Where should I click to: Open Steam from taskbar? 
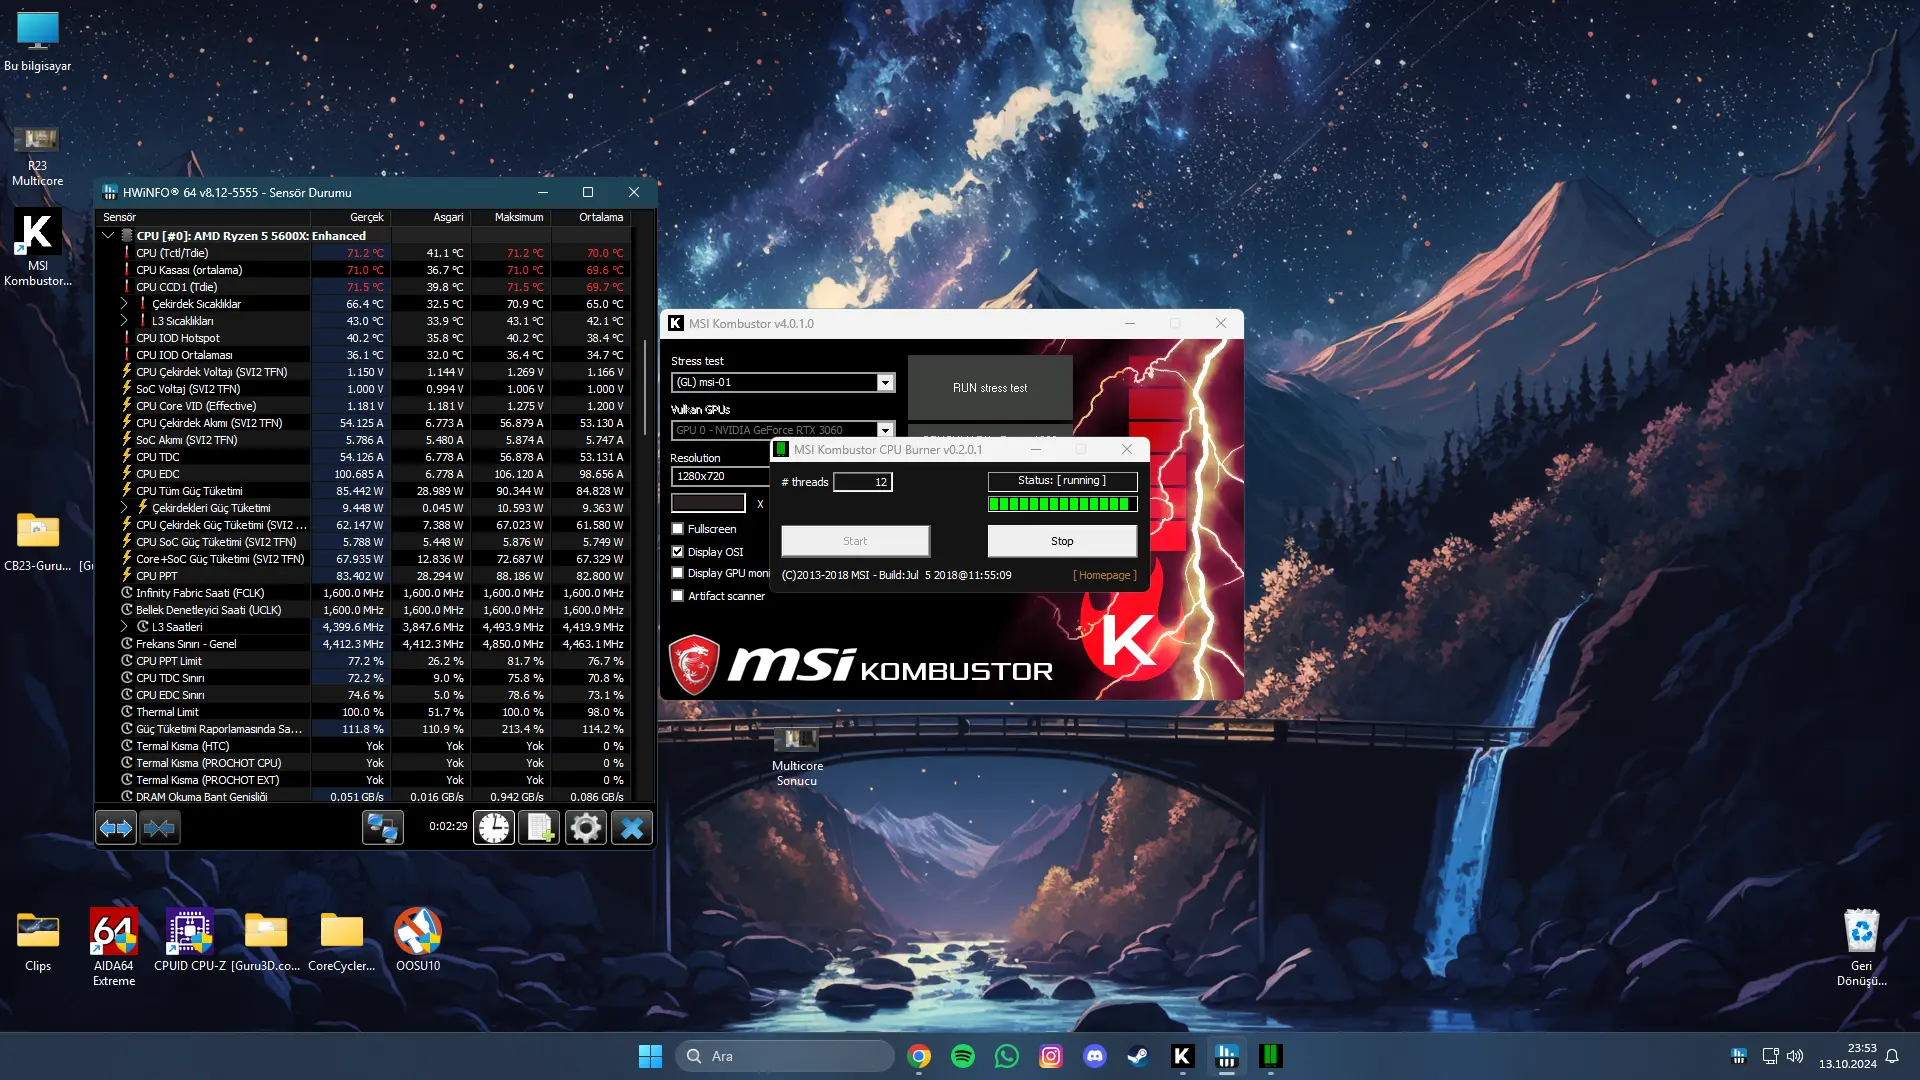tap(1139, 1056)
